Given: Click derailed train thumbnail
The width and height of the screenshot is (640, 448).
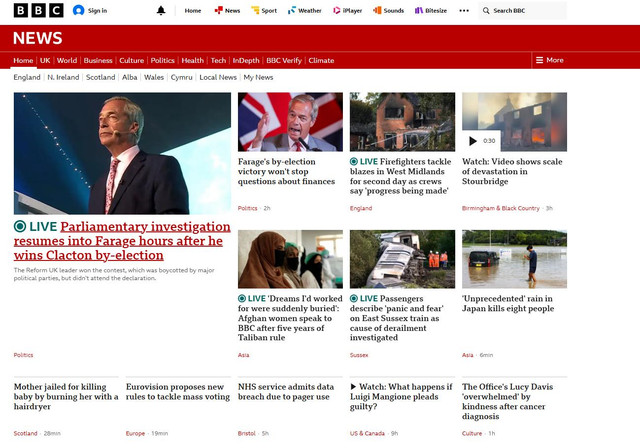Looking at the screenshot, I should coord(402,259).
